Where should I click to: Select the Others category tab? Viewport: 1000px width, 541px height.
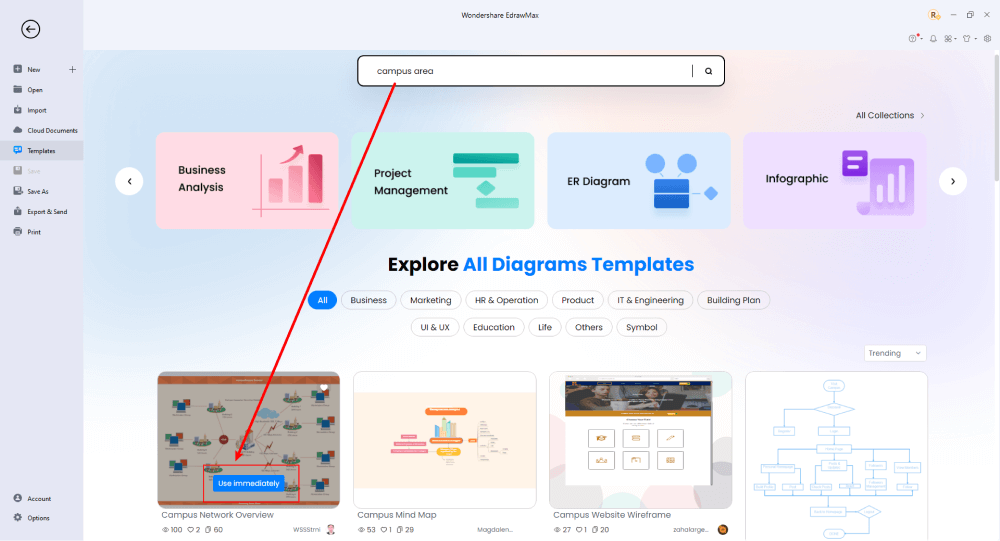coord(589,327)
